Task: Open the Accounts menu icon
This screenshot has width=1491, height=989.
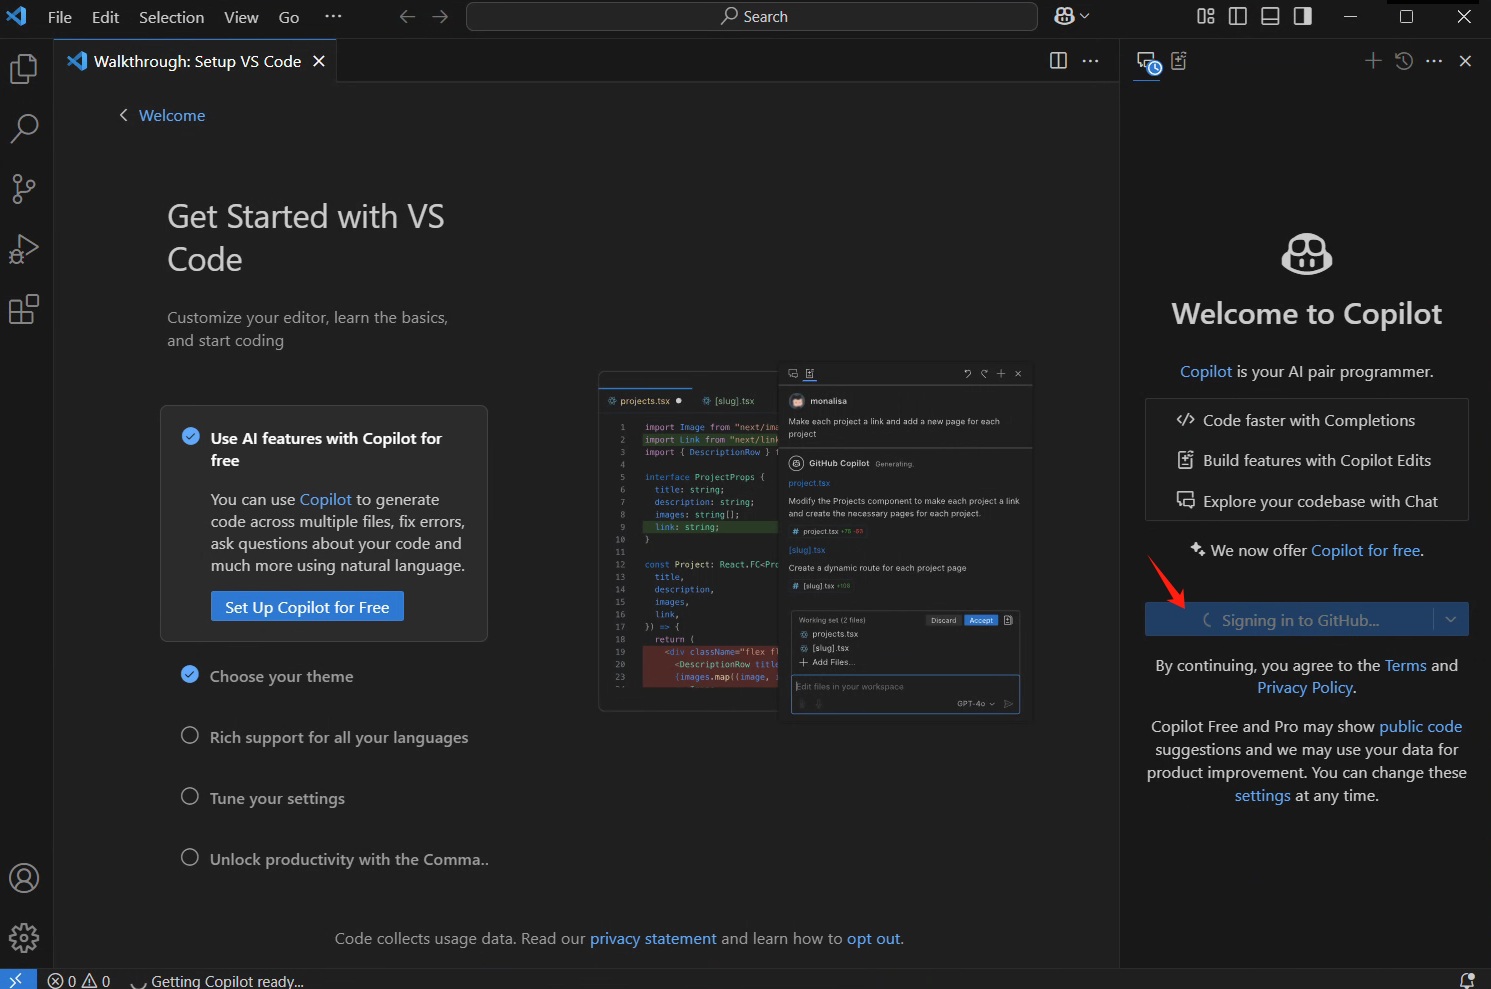Action: (24, 878)
